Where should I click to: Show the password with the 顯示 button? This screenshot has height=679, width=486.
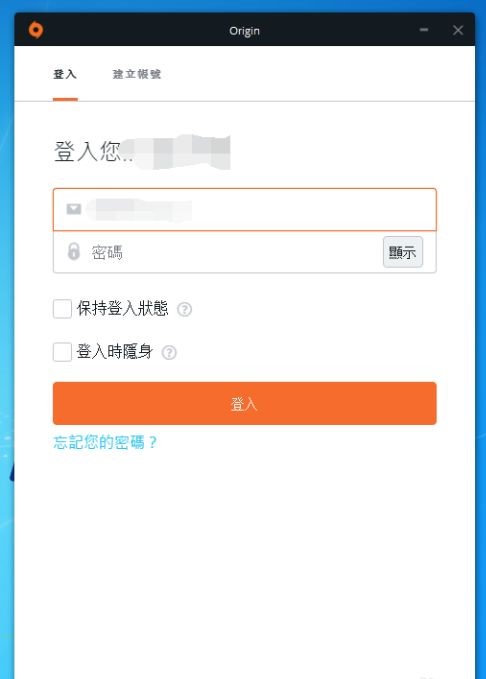tap(403, 252)
